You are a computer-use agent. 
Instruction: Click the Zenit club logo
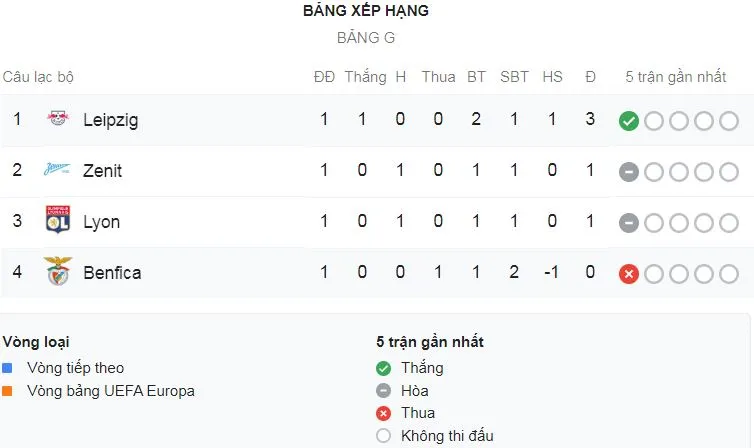pos(58,171)
